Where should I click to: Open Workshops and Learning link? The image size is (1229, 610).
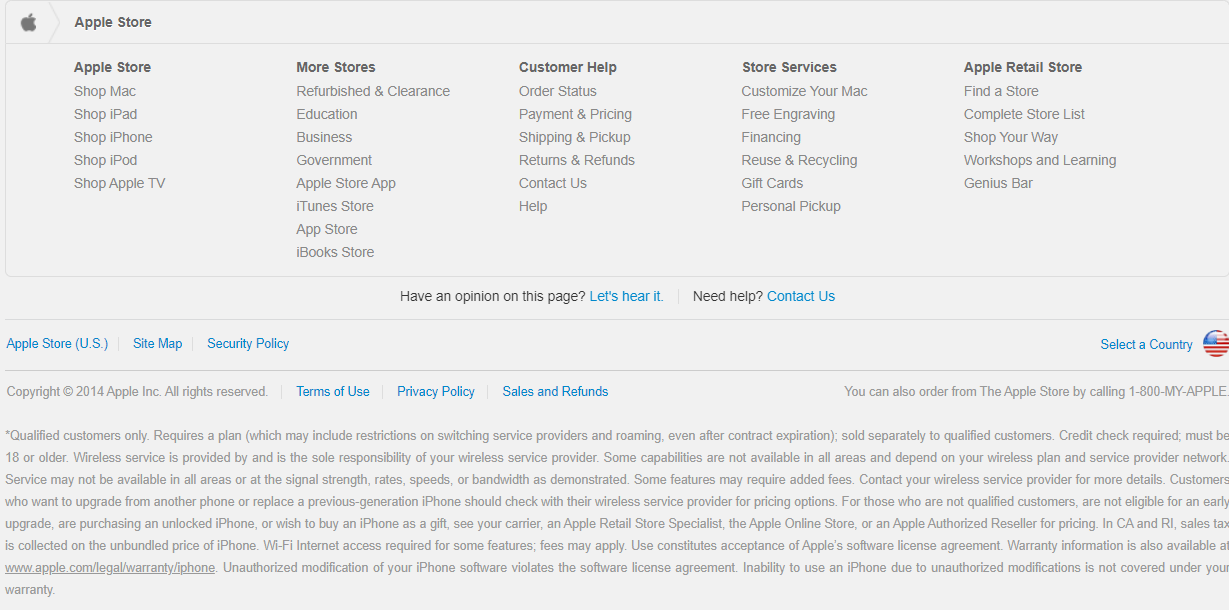[1040, 160]
